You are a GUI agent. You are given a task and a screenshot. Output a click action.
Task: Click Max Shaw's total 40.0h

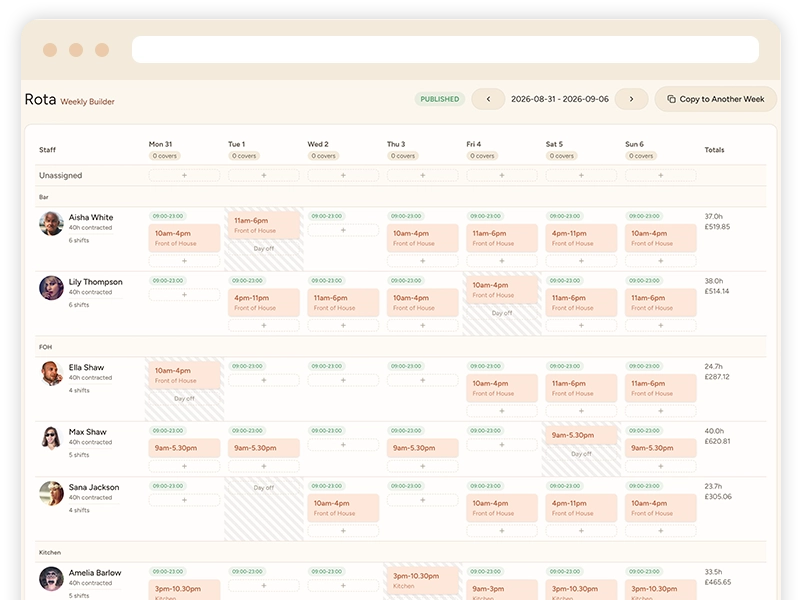[714, 431]
